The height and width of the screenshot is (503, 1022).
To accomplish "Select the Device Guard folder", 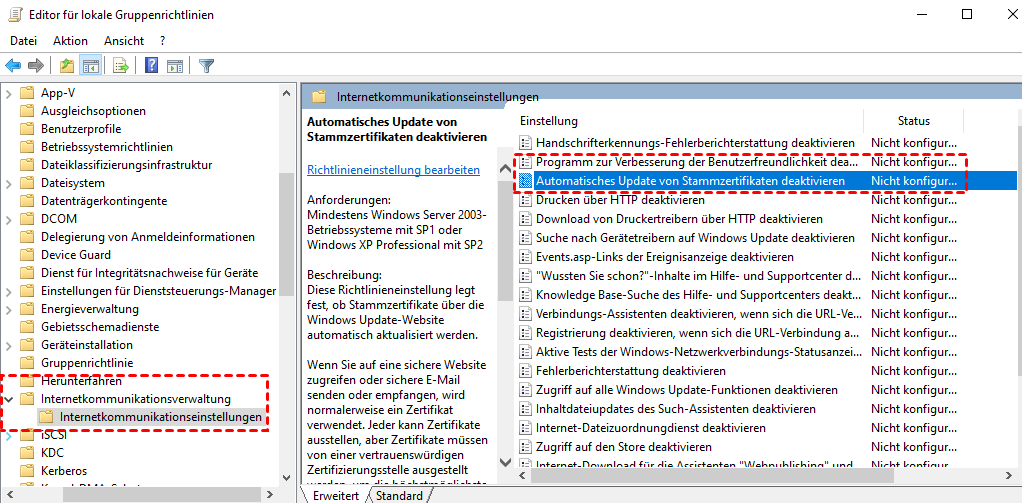I will pyautogui.click(x=76, y=255).
